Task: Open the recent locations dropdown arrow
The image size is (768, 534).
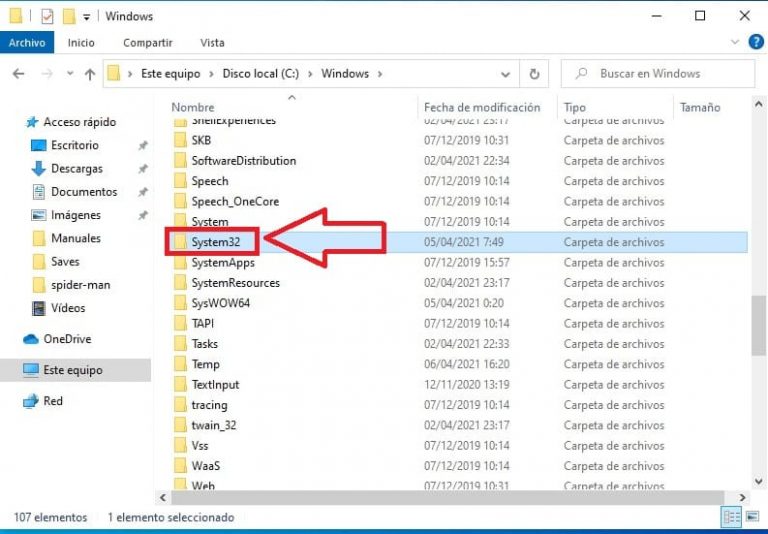Action: tap(70, 74)
